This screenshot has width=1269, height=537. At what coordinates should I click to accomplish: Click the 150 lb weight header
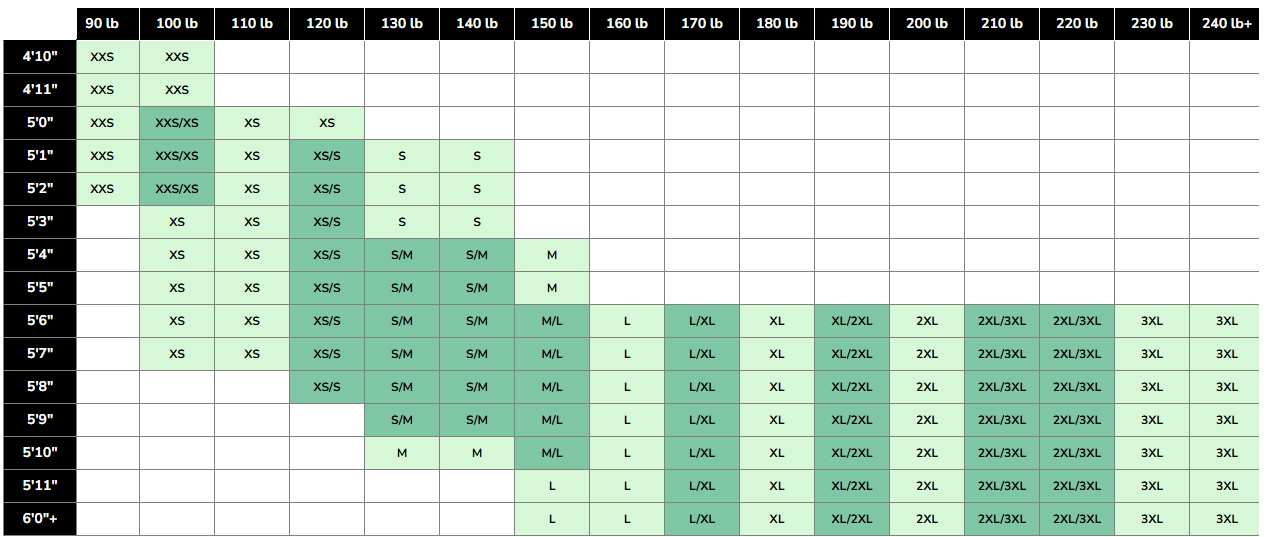[x=552, y=23]
